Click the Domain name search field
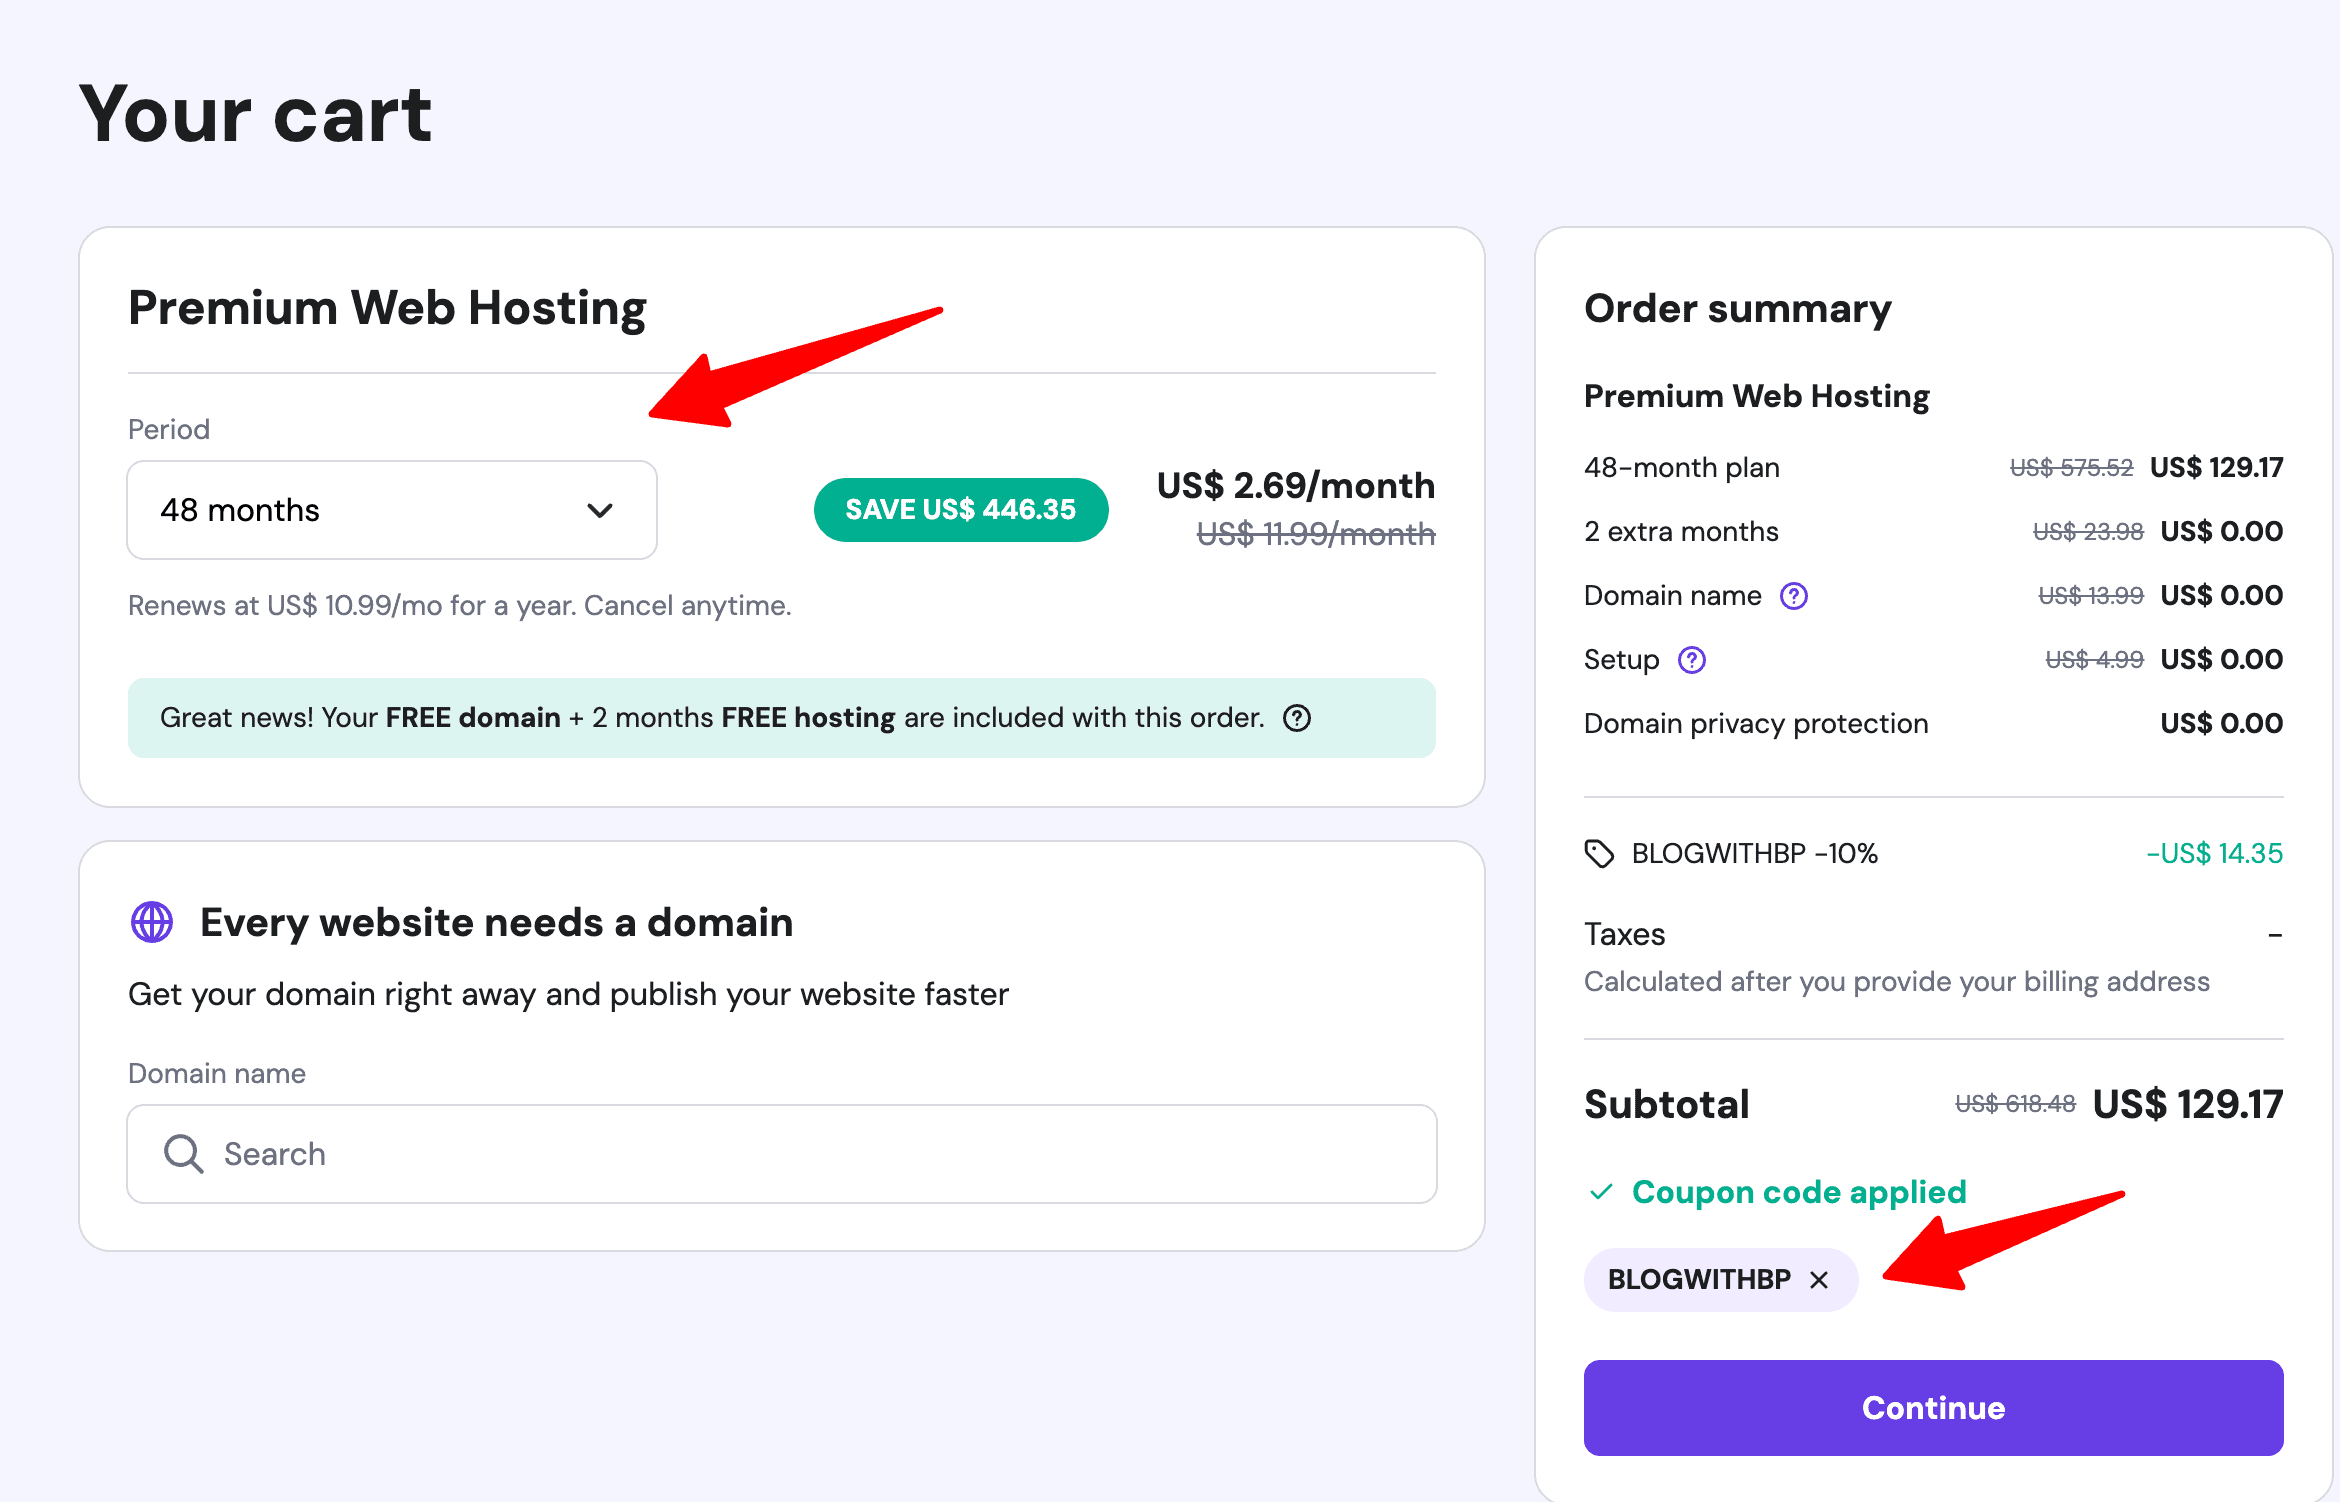This screenshot has width=2340, height=1502. pyautogui.click(x=782, y=1154)
